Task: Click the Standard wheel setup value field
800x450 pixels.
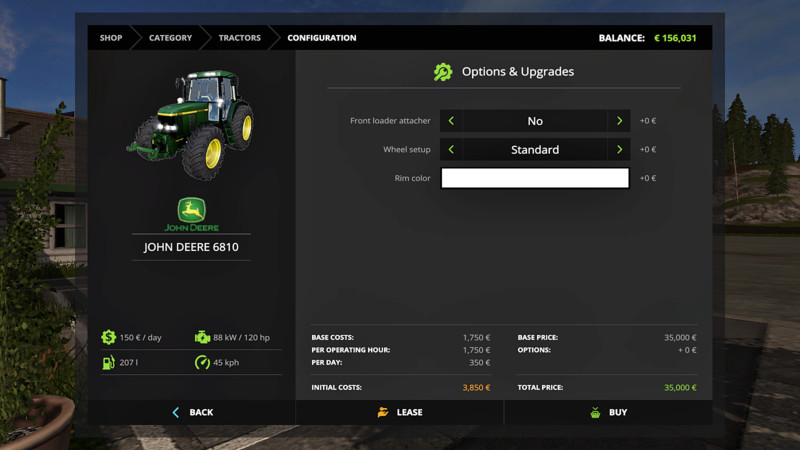Action: pyautogui.click(x=535, y=150)
